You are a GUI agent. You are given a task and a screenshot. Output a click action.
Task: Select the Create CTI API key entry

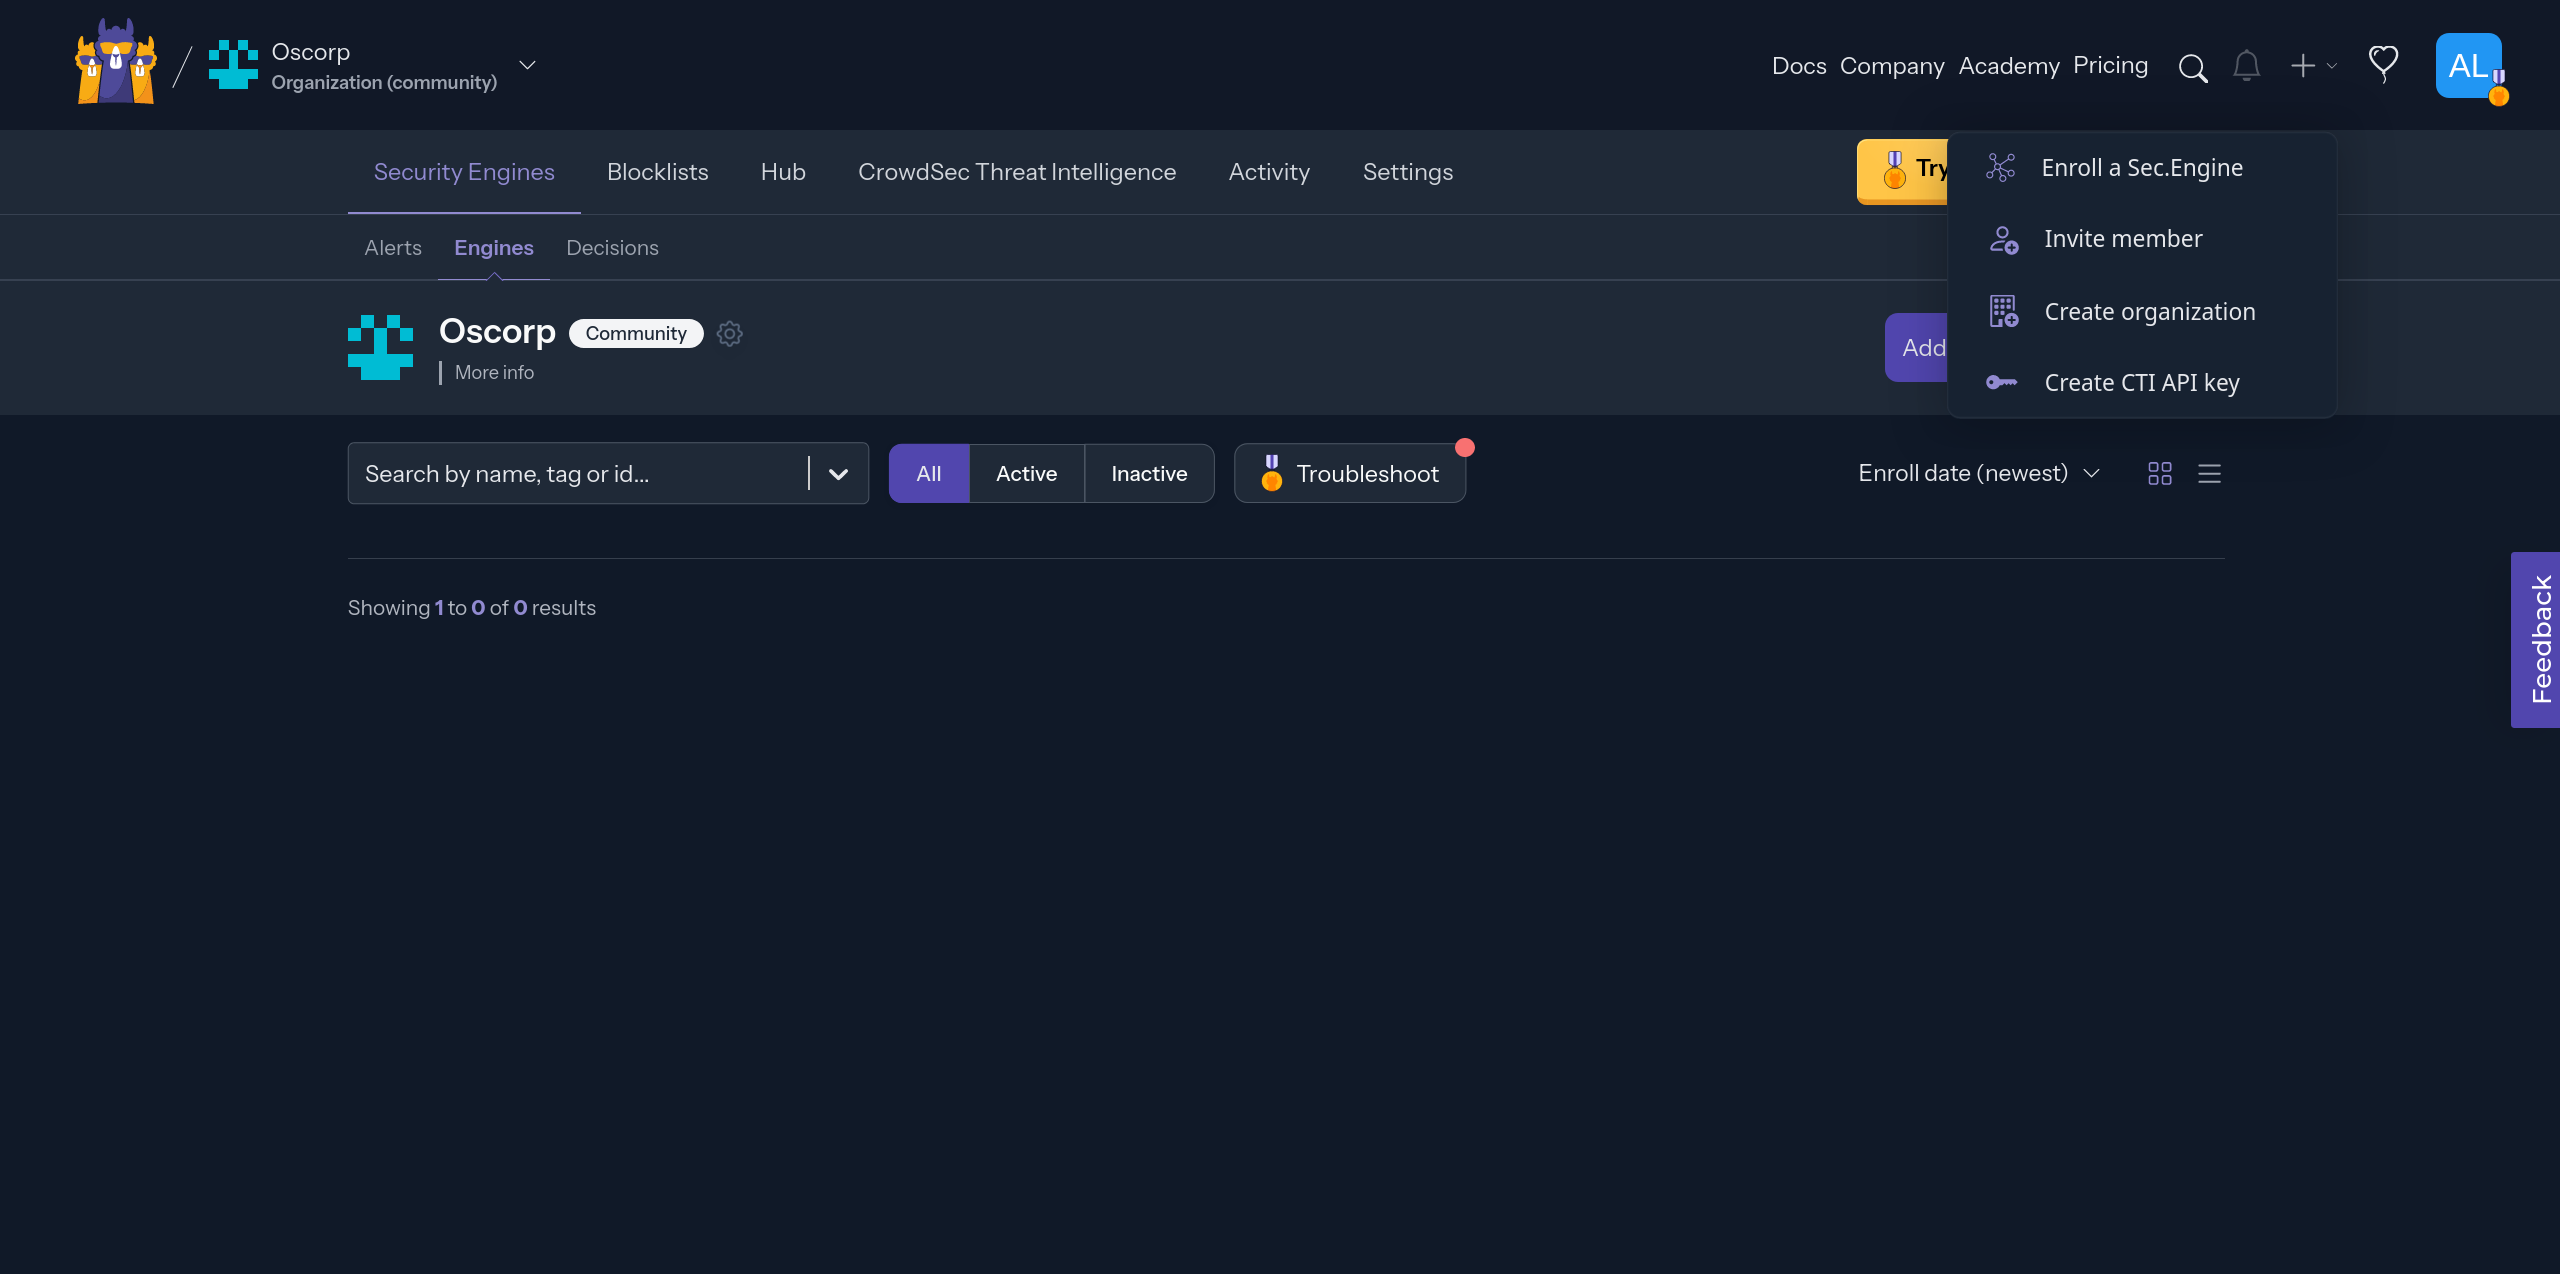pos(2142,382)
